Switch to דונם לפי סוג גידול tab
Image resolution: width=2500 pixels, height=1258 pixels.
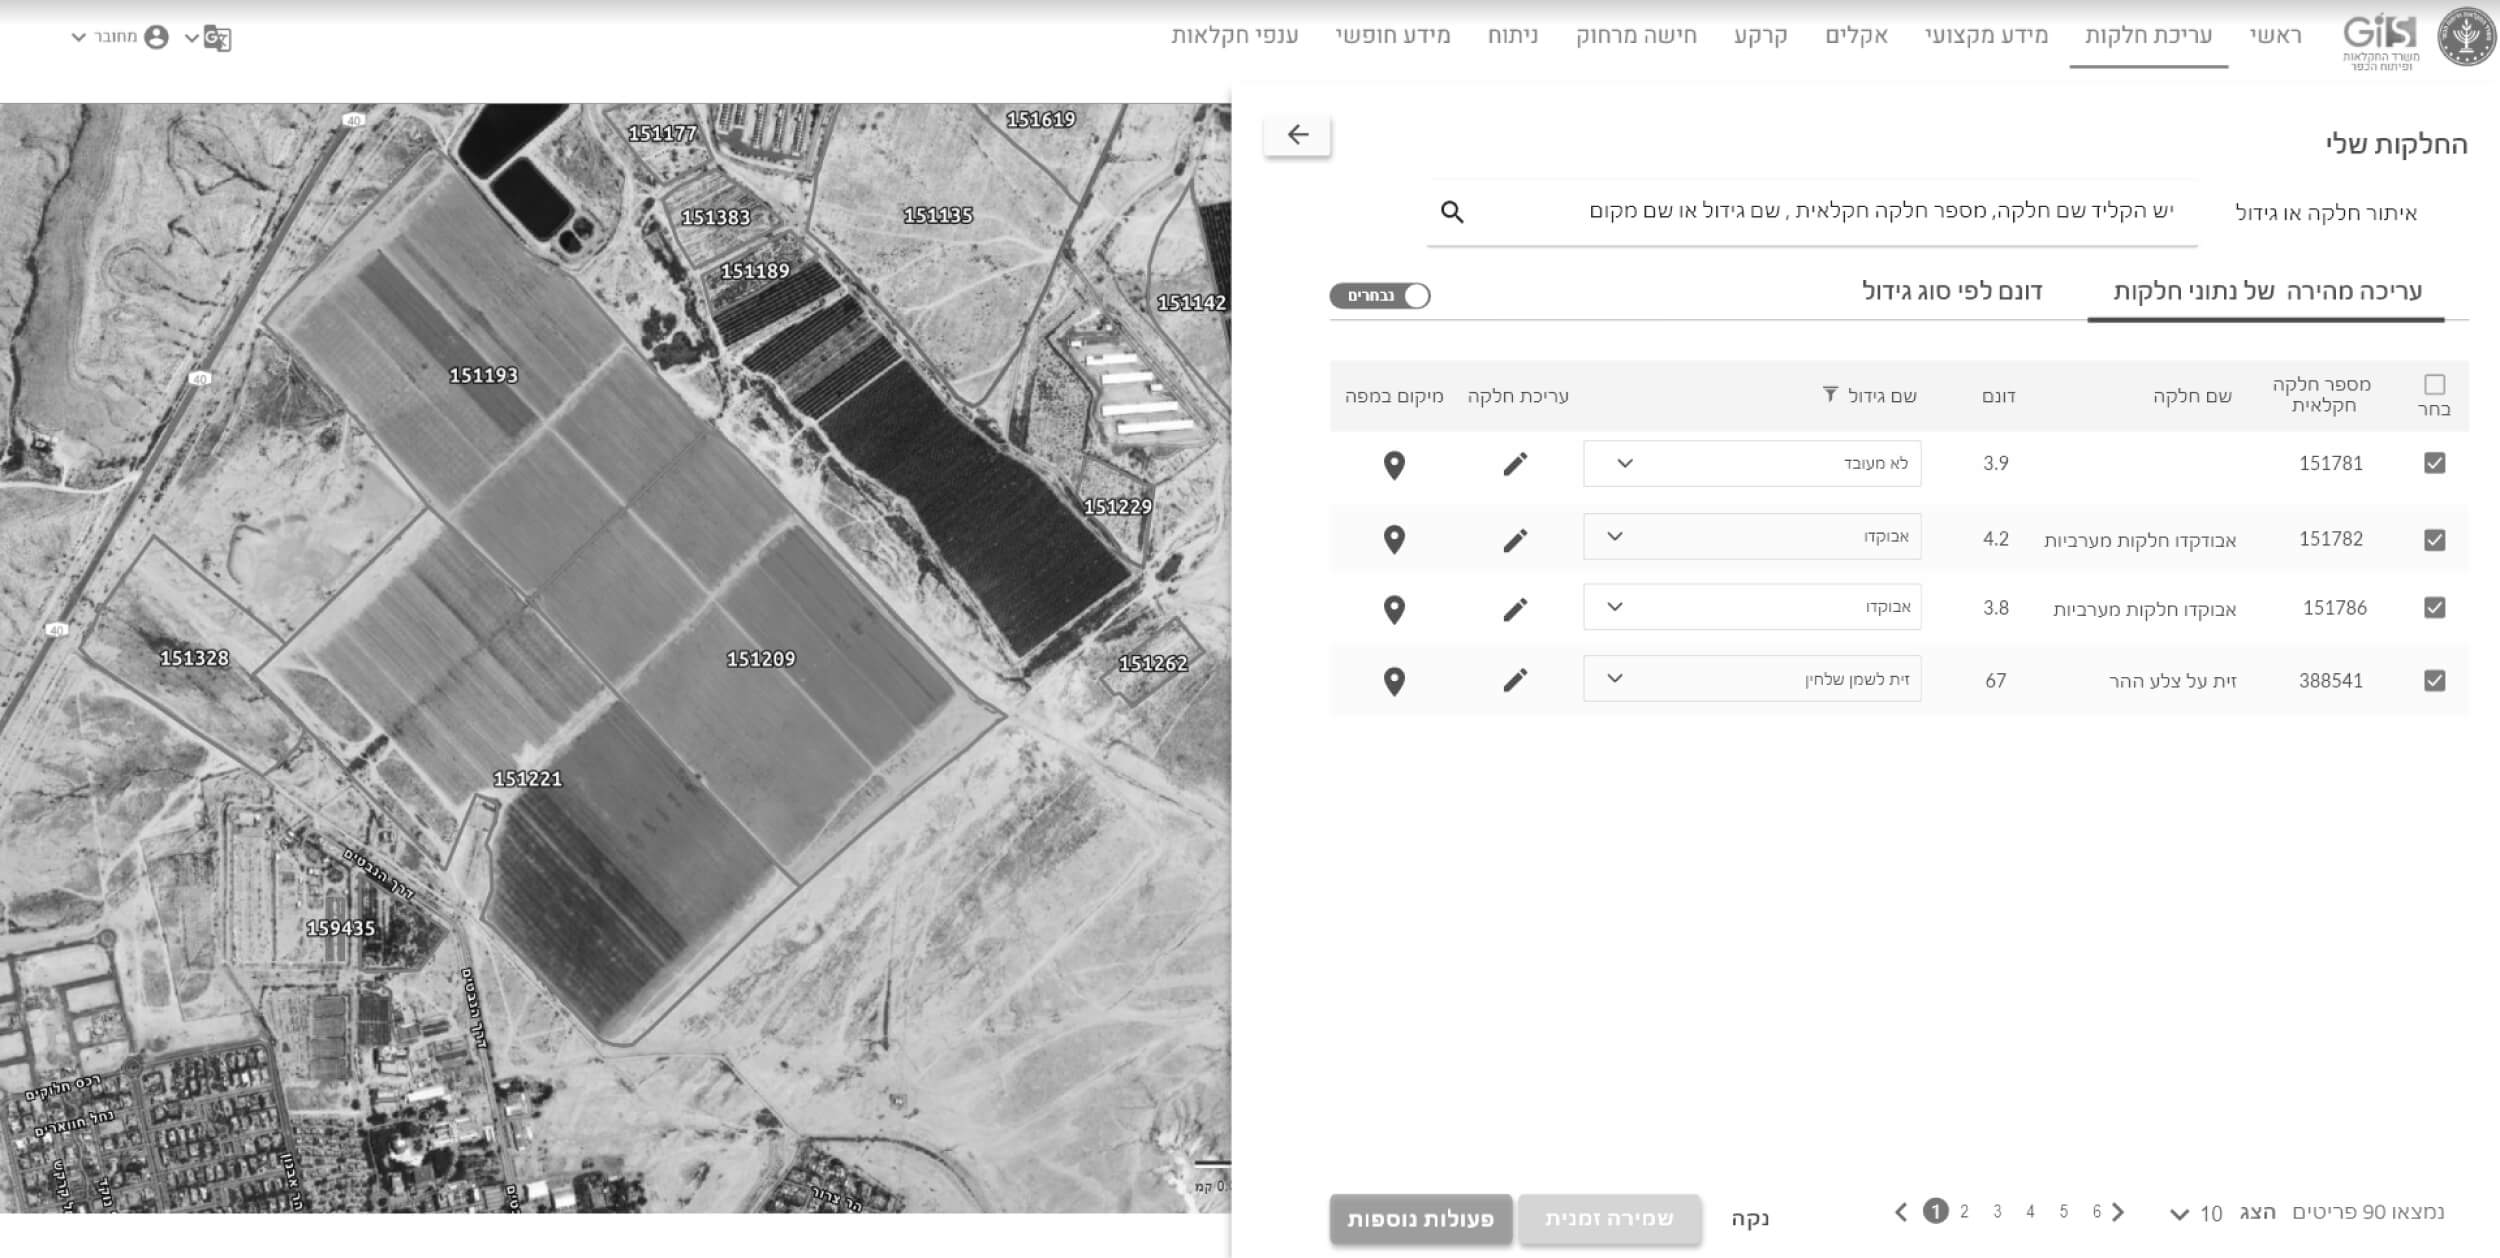[1951, 292]
